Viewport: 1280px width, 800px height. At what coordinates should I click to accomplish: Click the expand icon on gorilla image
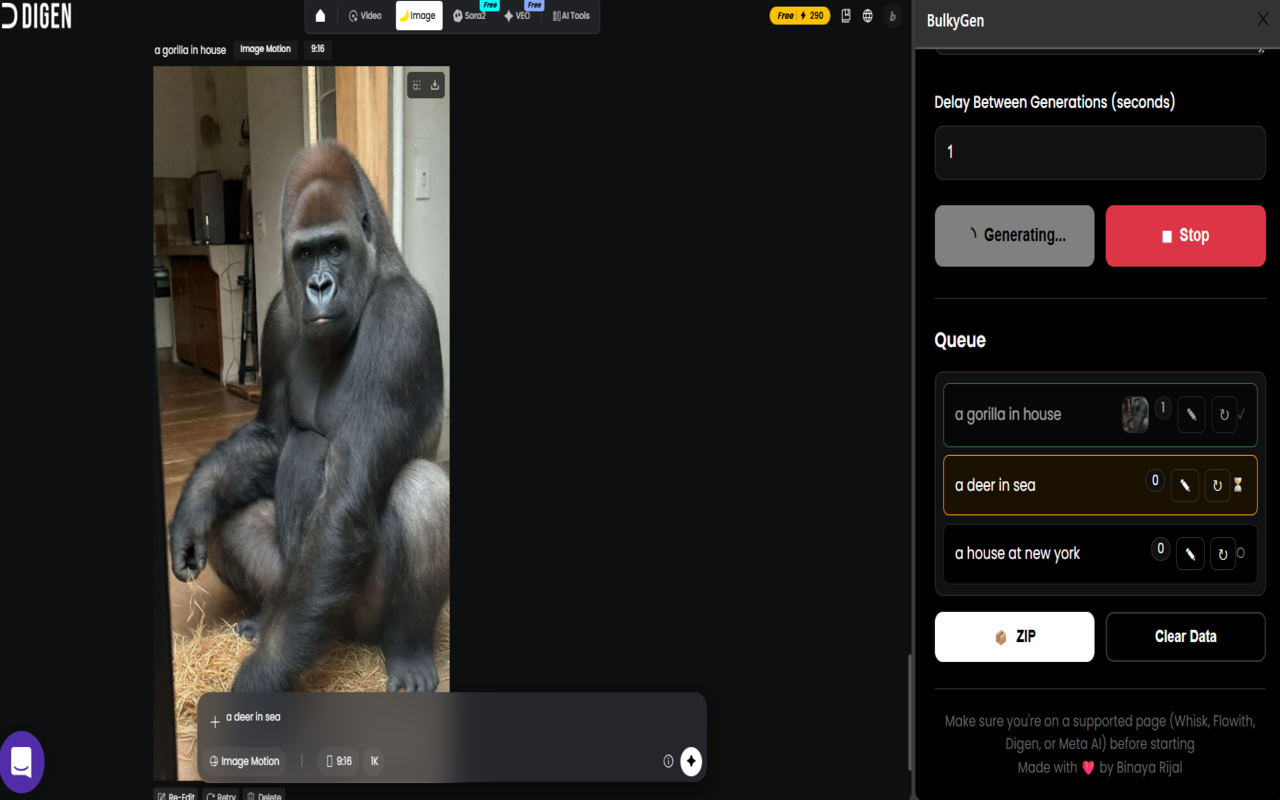[x=417, y=86]
